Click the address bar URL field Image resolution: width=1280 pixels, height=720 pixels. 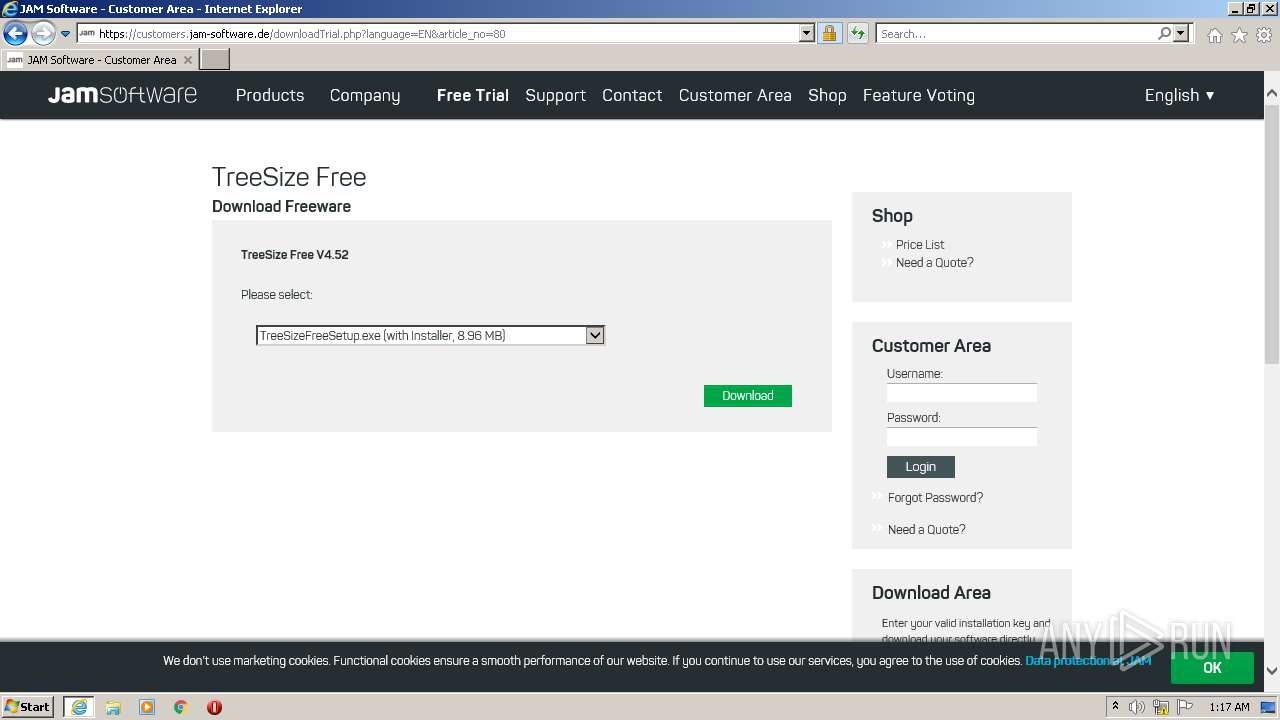pos(438,33)
